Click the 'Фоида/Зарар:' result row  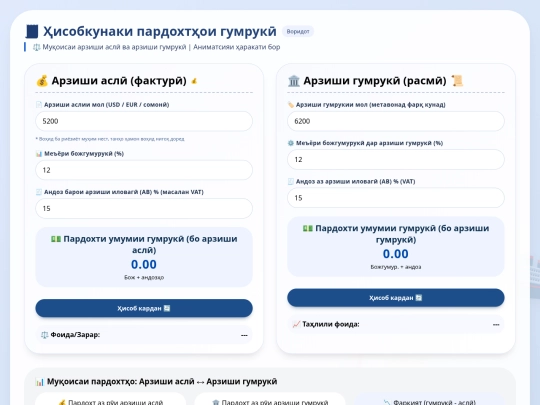(x=144, y=335)
